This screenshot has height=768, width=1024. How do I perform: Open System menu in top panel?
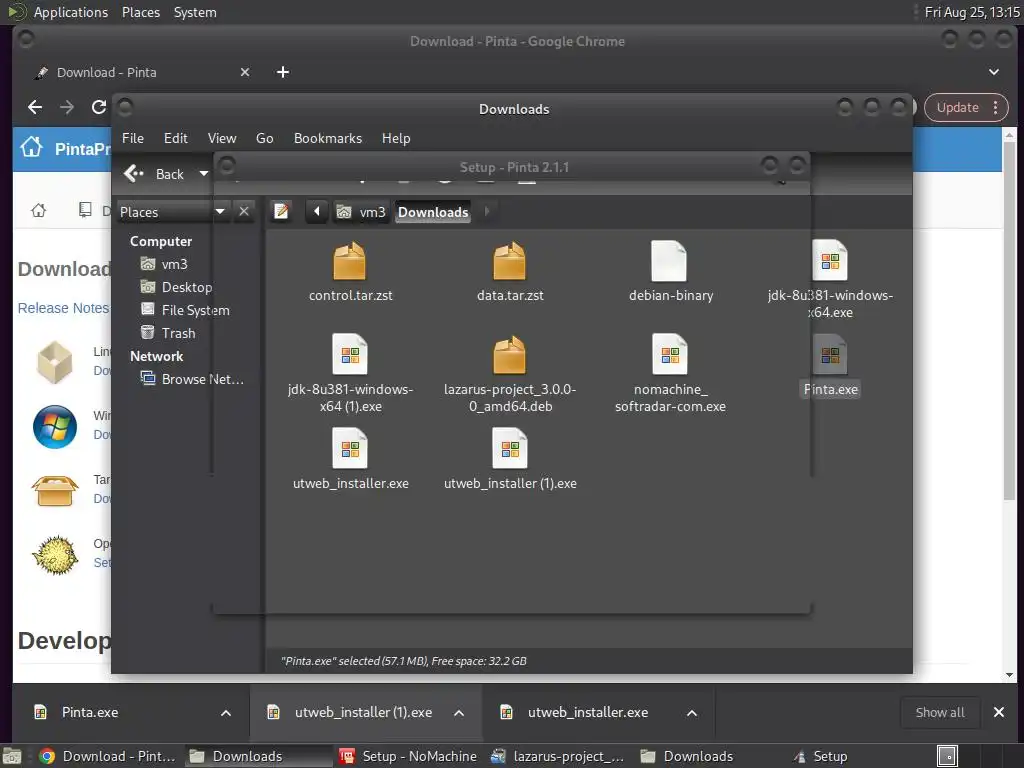click(x=195, y=12)
